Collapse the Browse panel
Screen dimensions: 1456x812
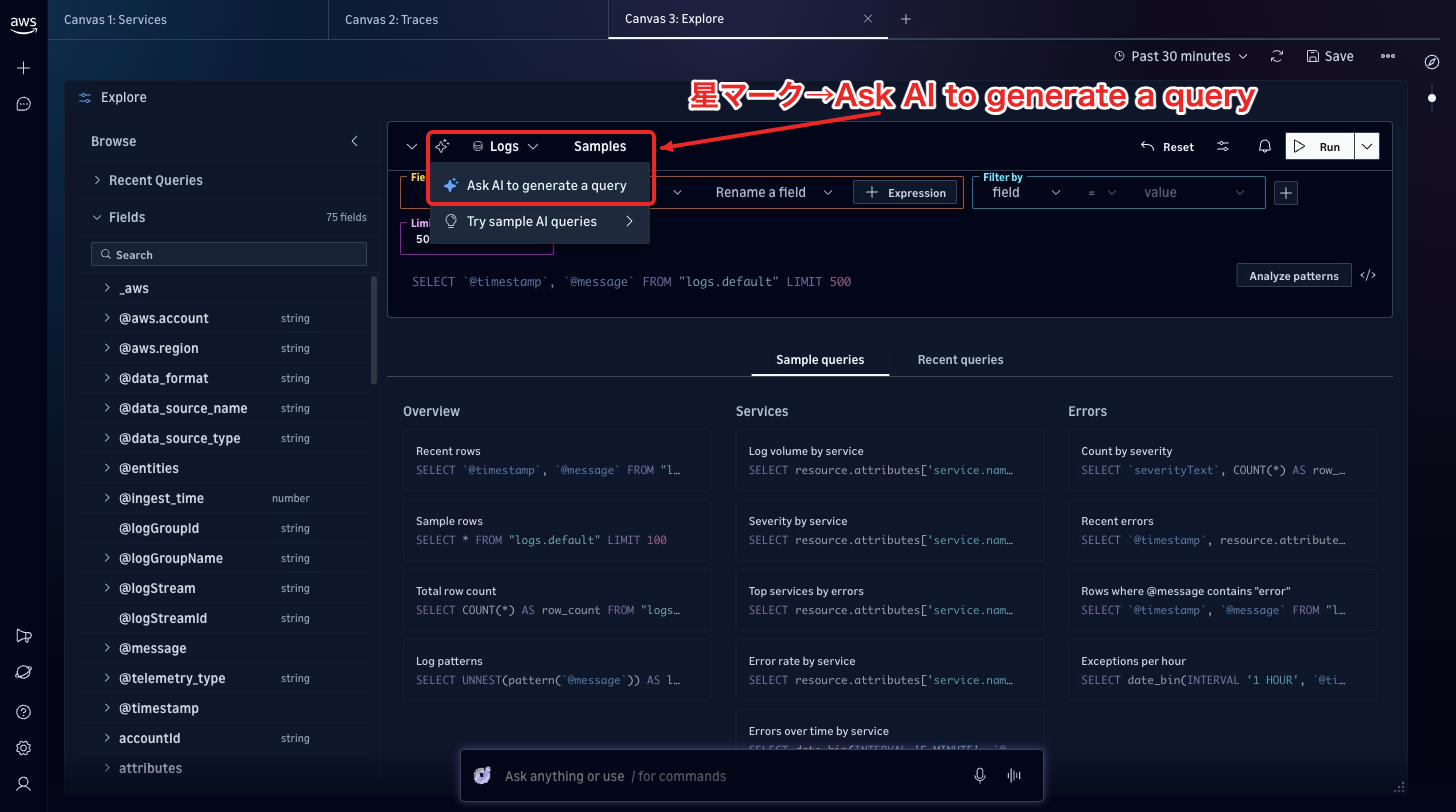tap(354, 141)
